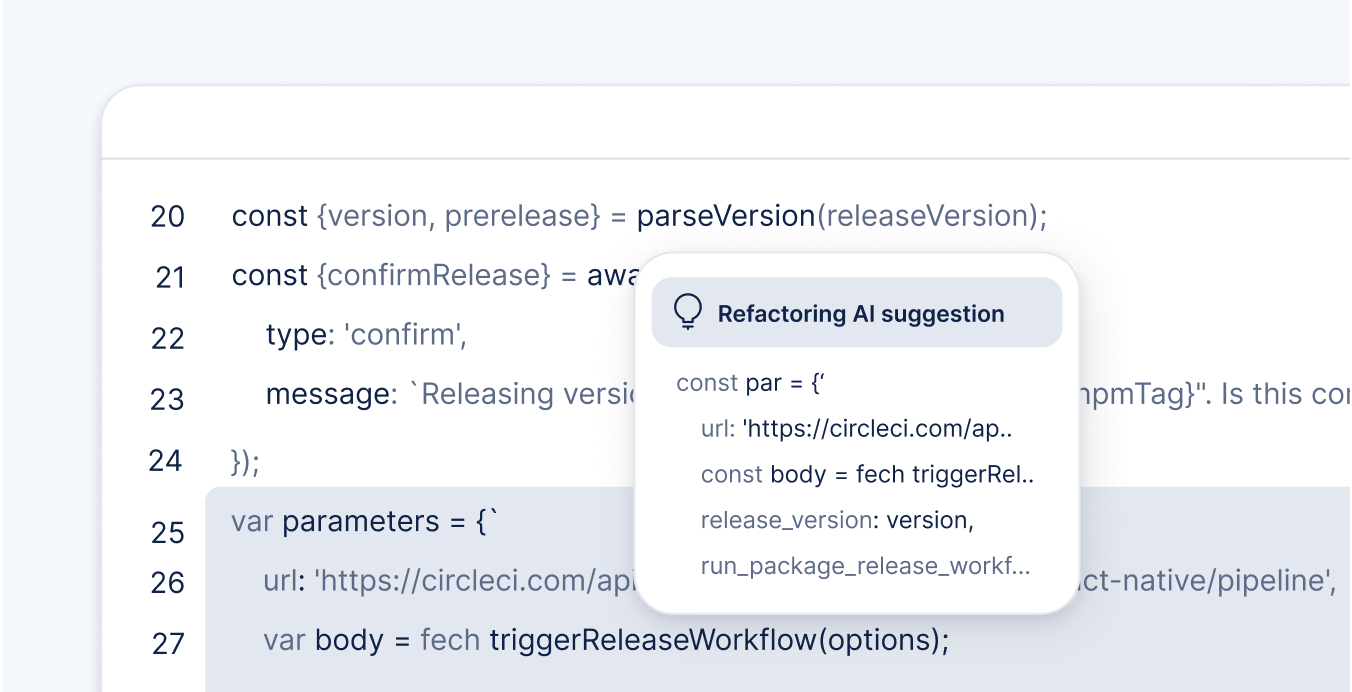Click 'run_package_release_workf...' suggestion line
1352x692 pixels.
click(864, 567)
